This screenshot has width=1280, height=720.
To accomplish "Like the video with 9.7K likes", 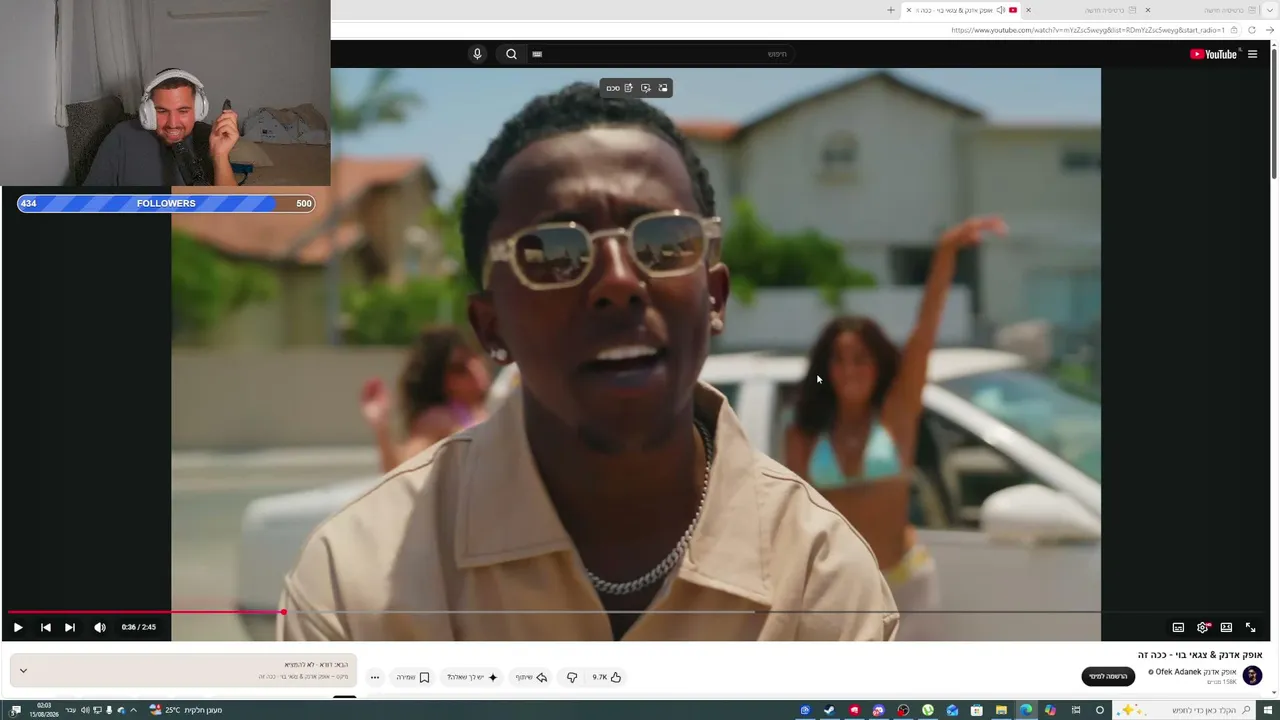I will tap(607, 677).
